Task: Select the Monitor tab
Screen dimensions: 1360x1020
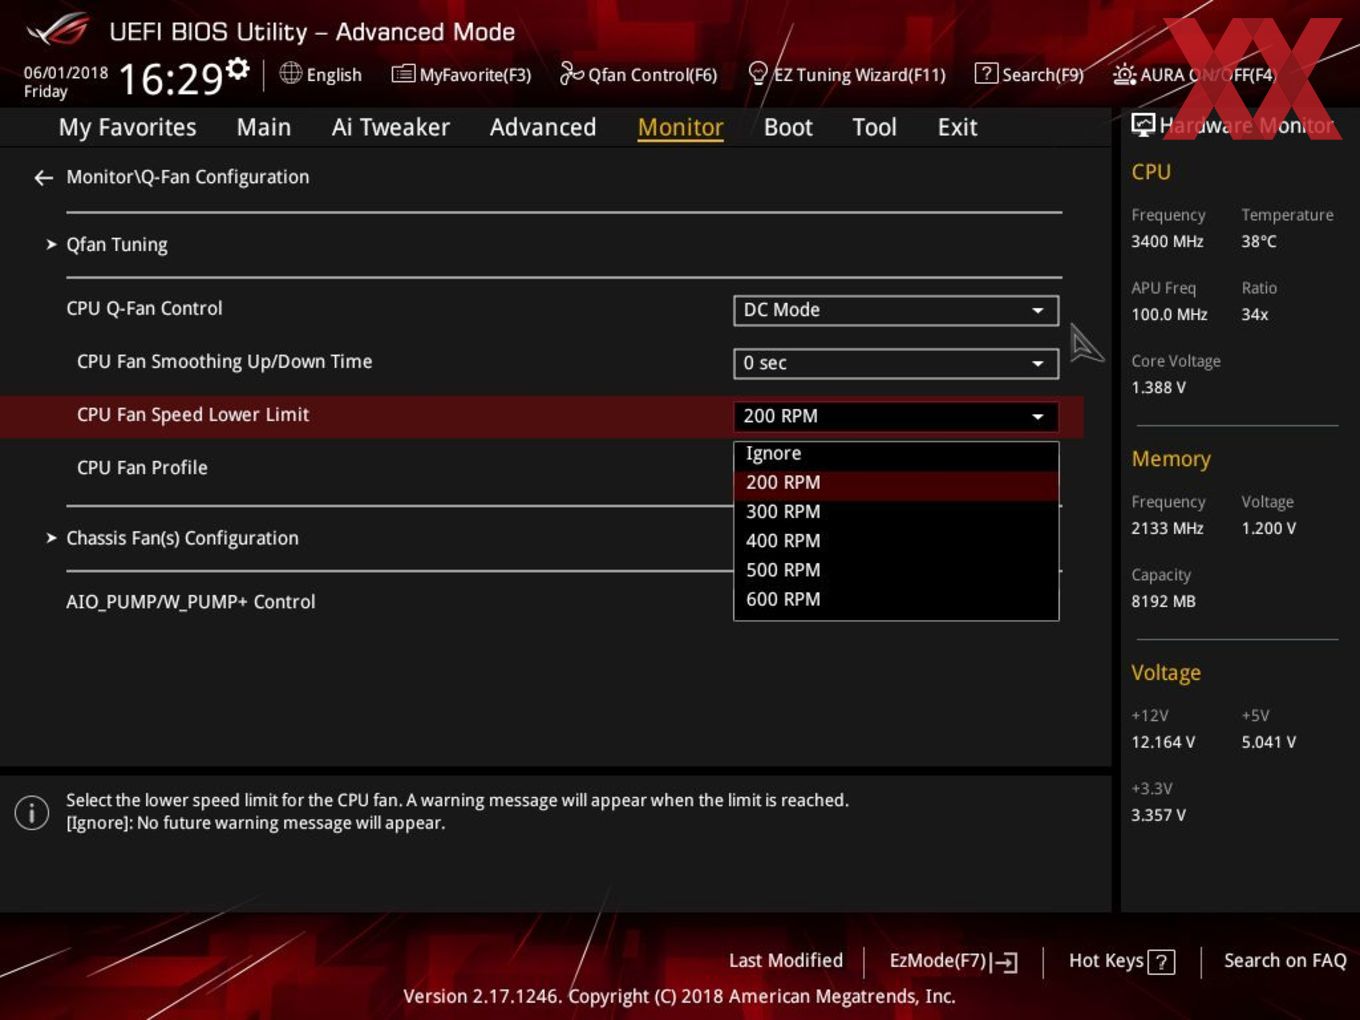Action: (680, 127)
